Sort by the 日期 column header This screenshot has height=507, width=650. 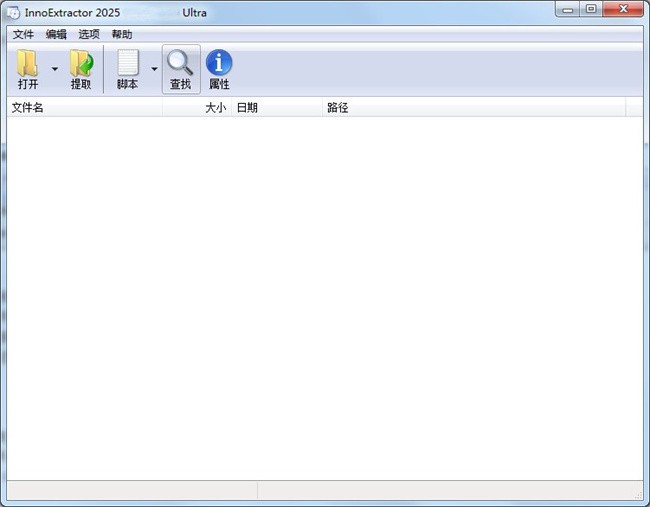click(x=277, y=108)
